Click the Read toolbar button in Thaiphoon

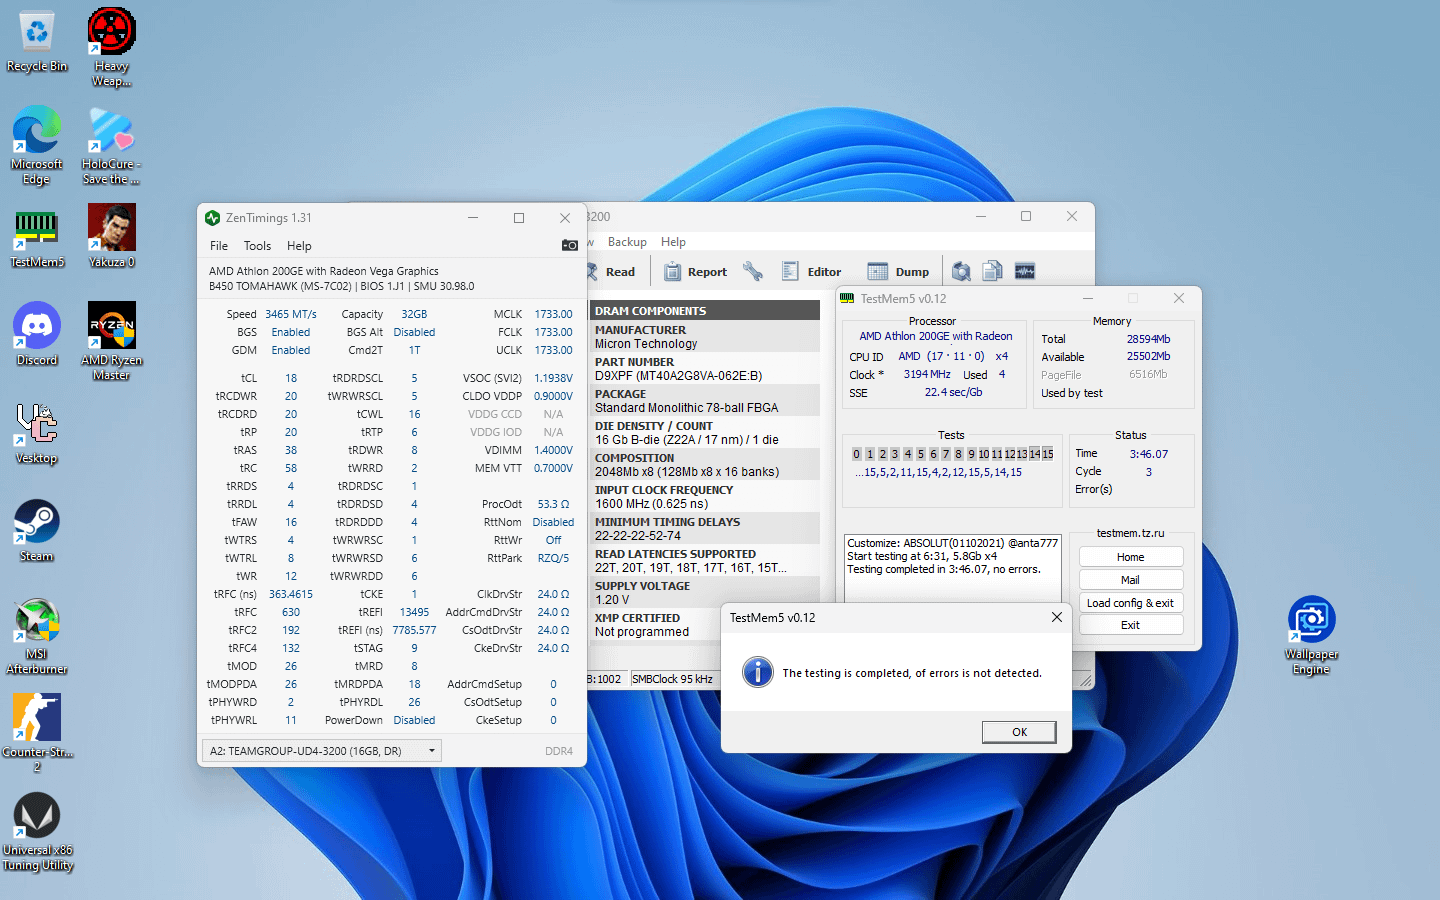tap(612, 272)
